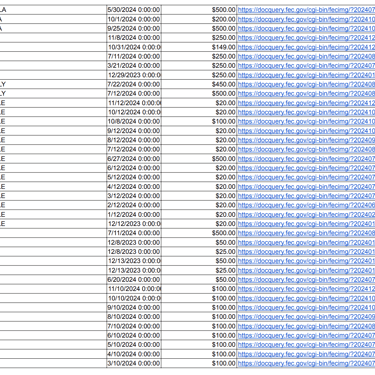Screen dimensions: 375x375
Task: Open the FEC link in the 3/21/2024 row
Action: [306, 66]
